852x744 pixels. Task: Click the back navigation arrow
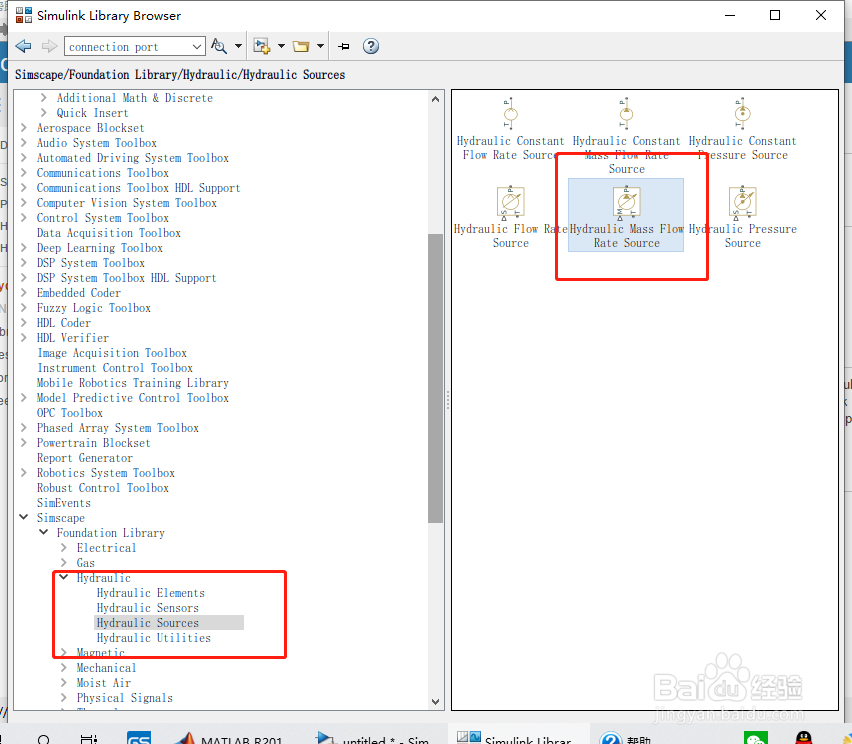click(x=23, y=46)
